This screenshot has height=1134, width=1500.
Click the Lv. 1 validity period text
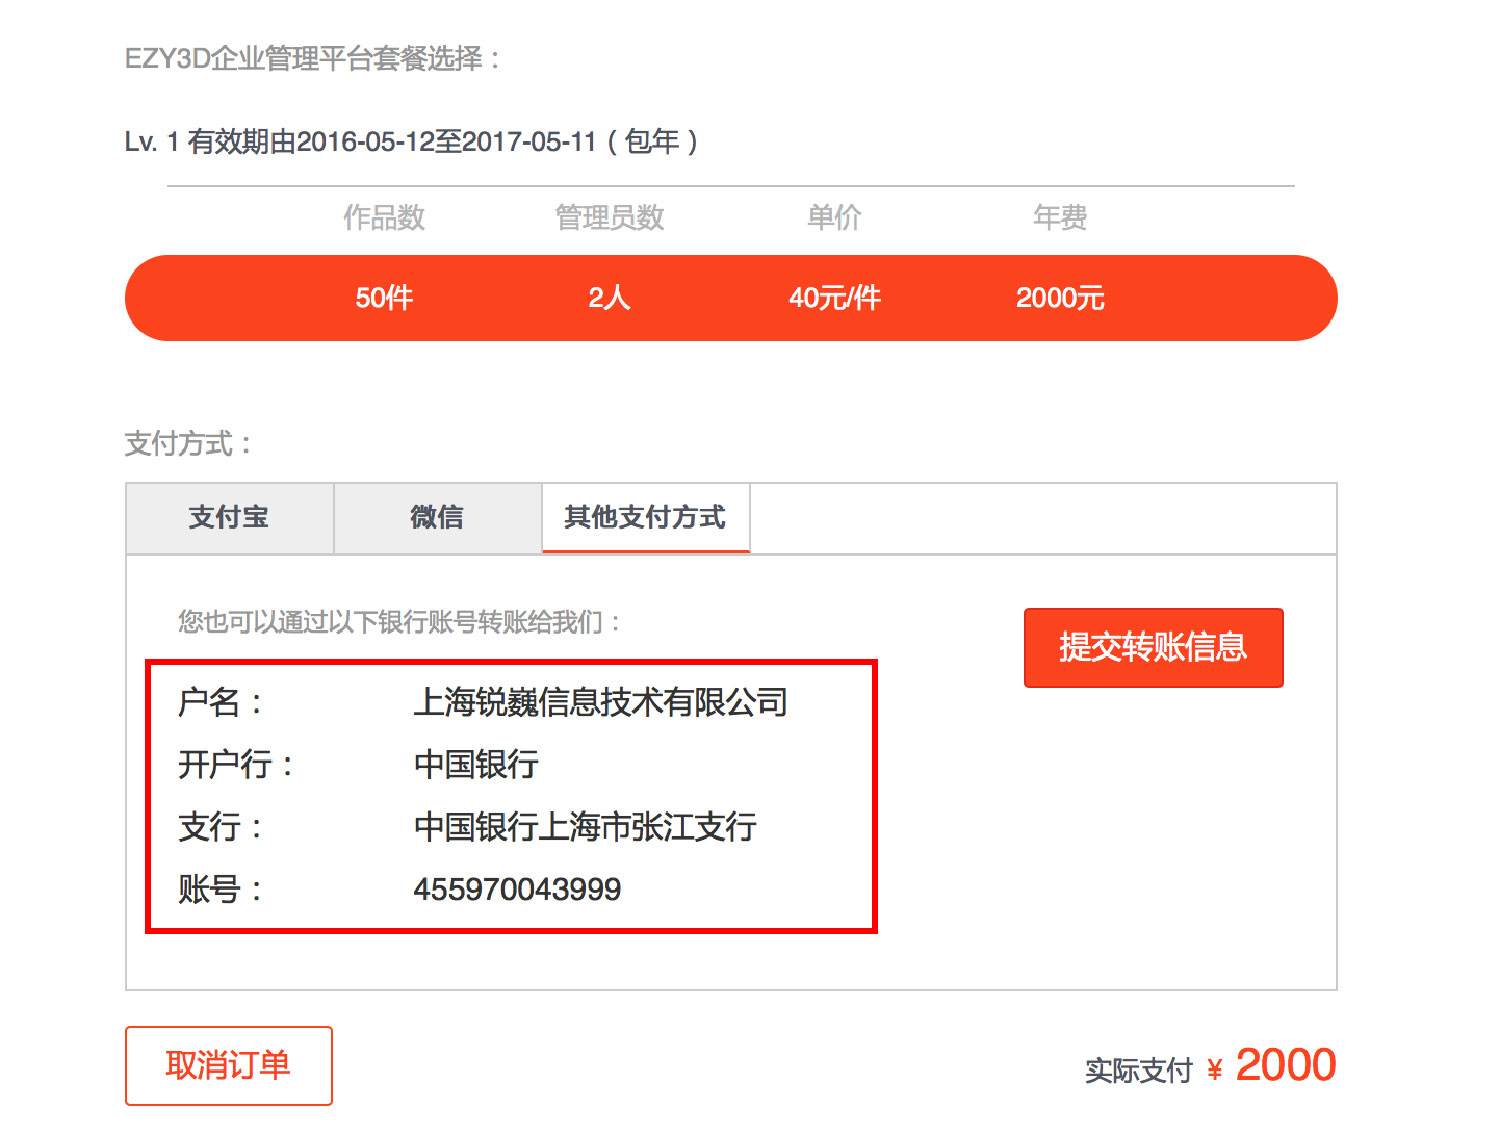pos(411,142)
